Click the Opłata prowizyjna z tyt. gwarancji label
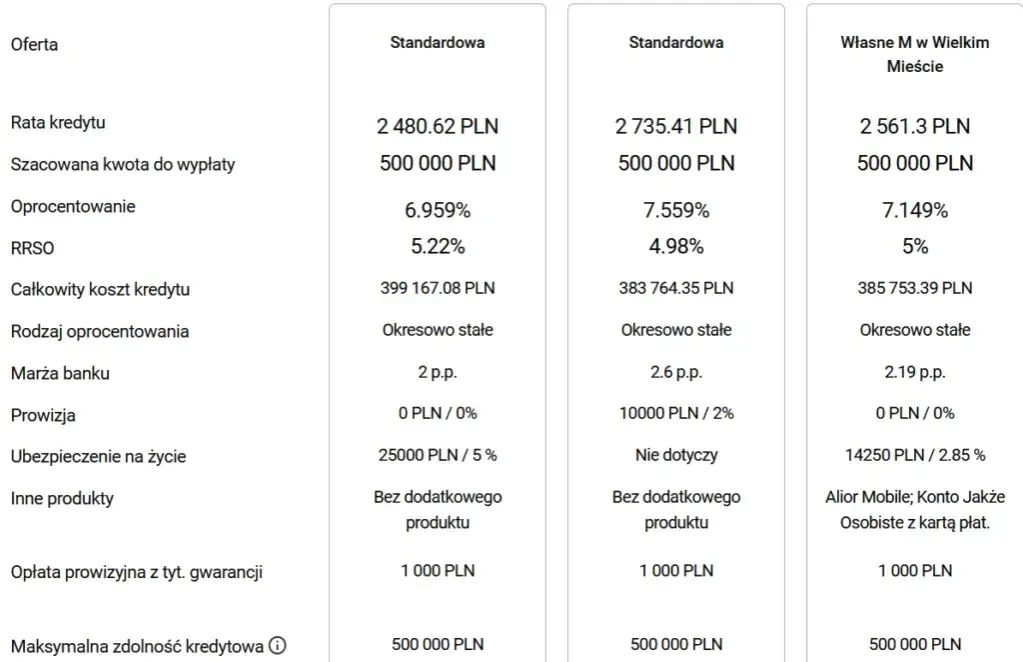The width and height of the screenshot is (1023, 662). pyautogui.click(x=137, y=573)
